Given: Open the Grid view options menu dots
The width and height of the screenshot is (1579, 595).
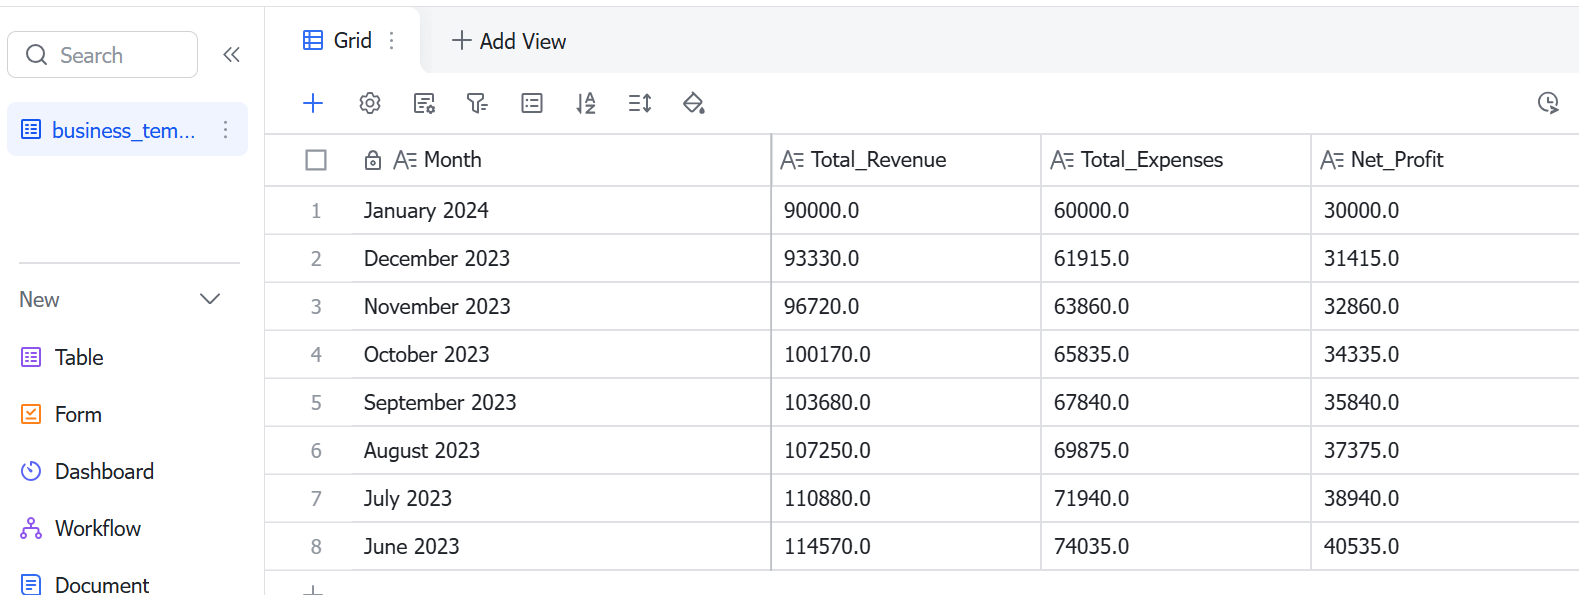Looking at the screenshot, I should click(392, 40).
